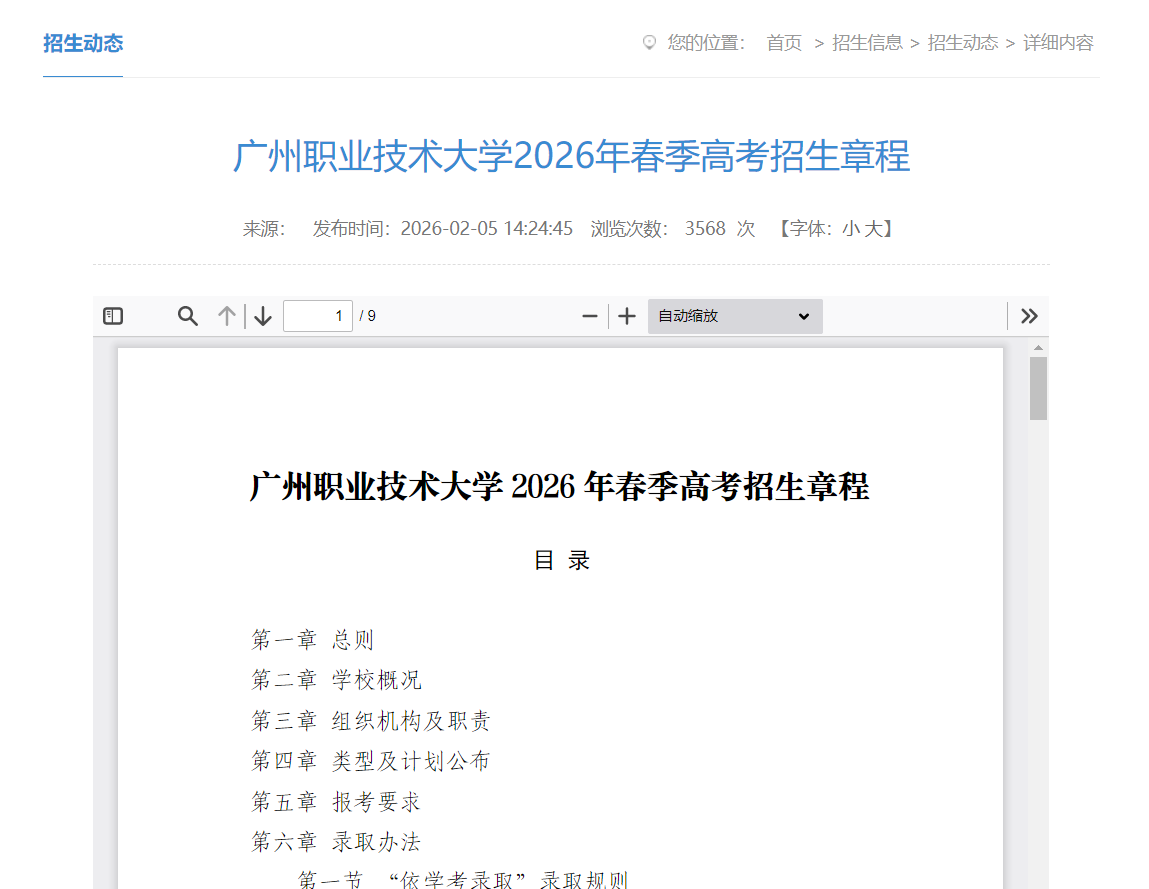
Task: Select 招生信息 in the breadcrumb
Action: tap(866, 42)
